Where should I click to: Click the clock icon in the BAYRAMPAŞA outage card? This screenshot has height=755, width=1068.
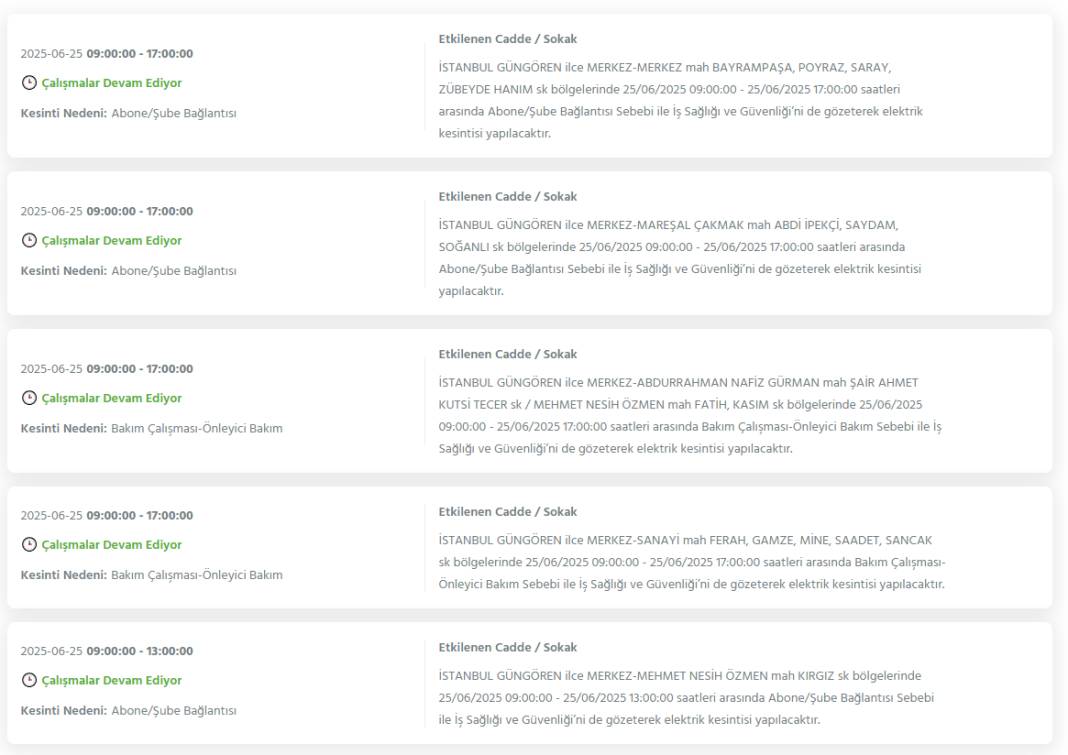pyautogui.click(x=29, y=83)
